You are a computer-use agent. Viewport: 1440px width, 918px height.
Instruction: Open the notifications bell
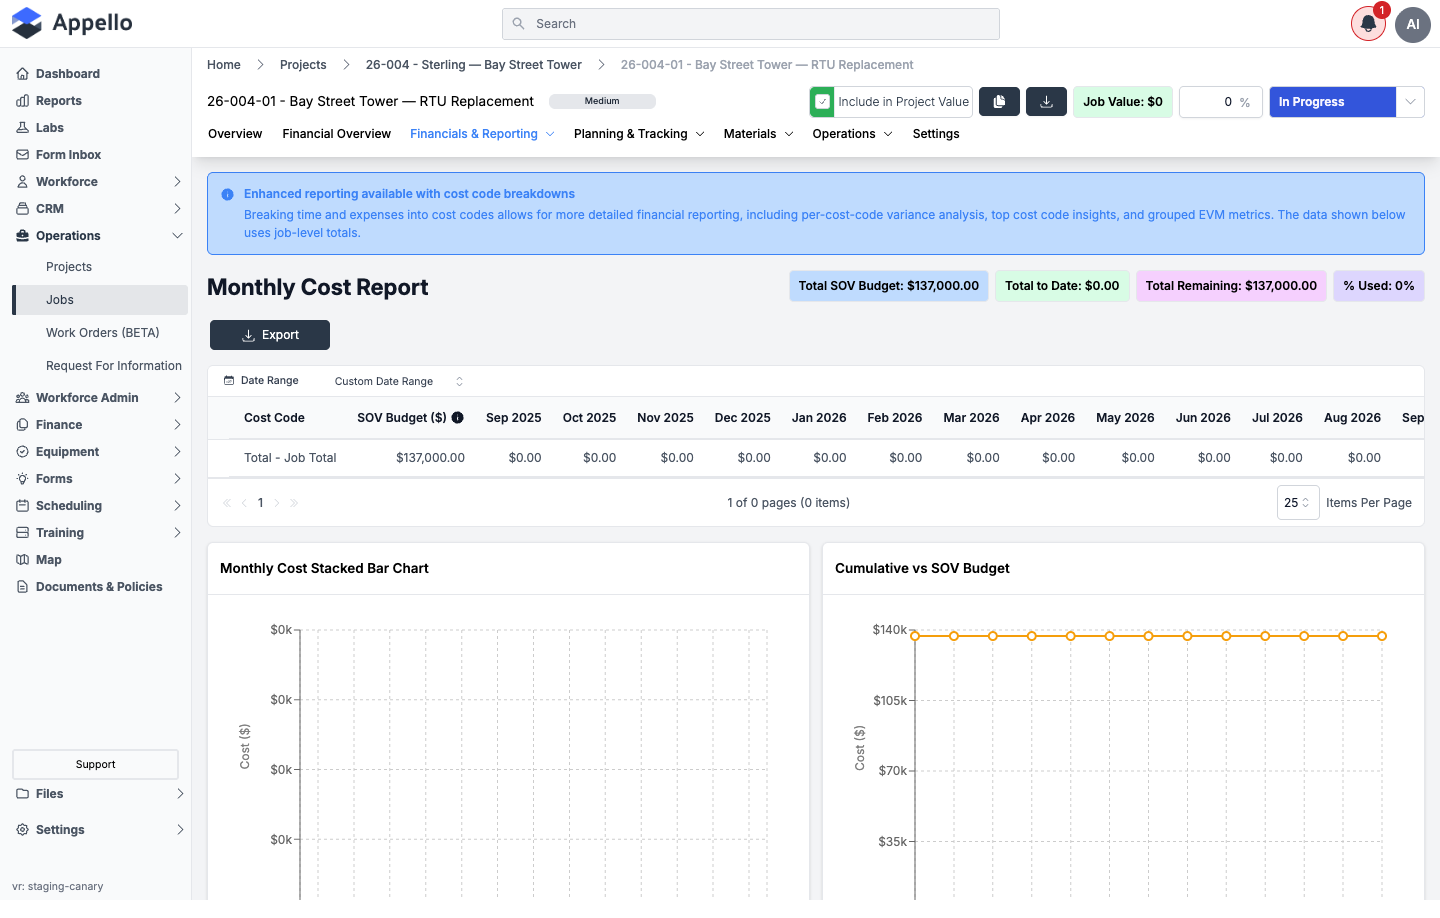click(x=1368, y=24)
